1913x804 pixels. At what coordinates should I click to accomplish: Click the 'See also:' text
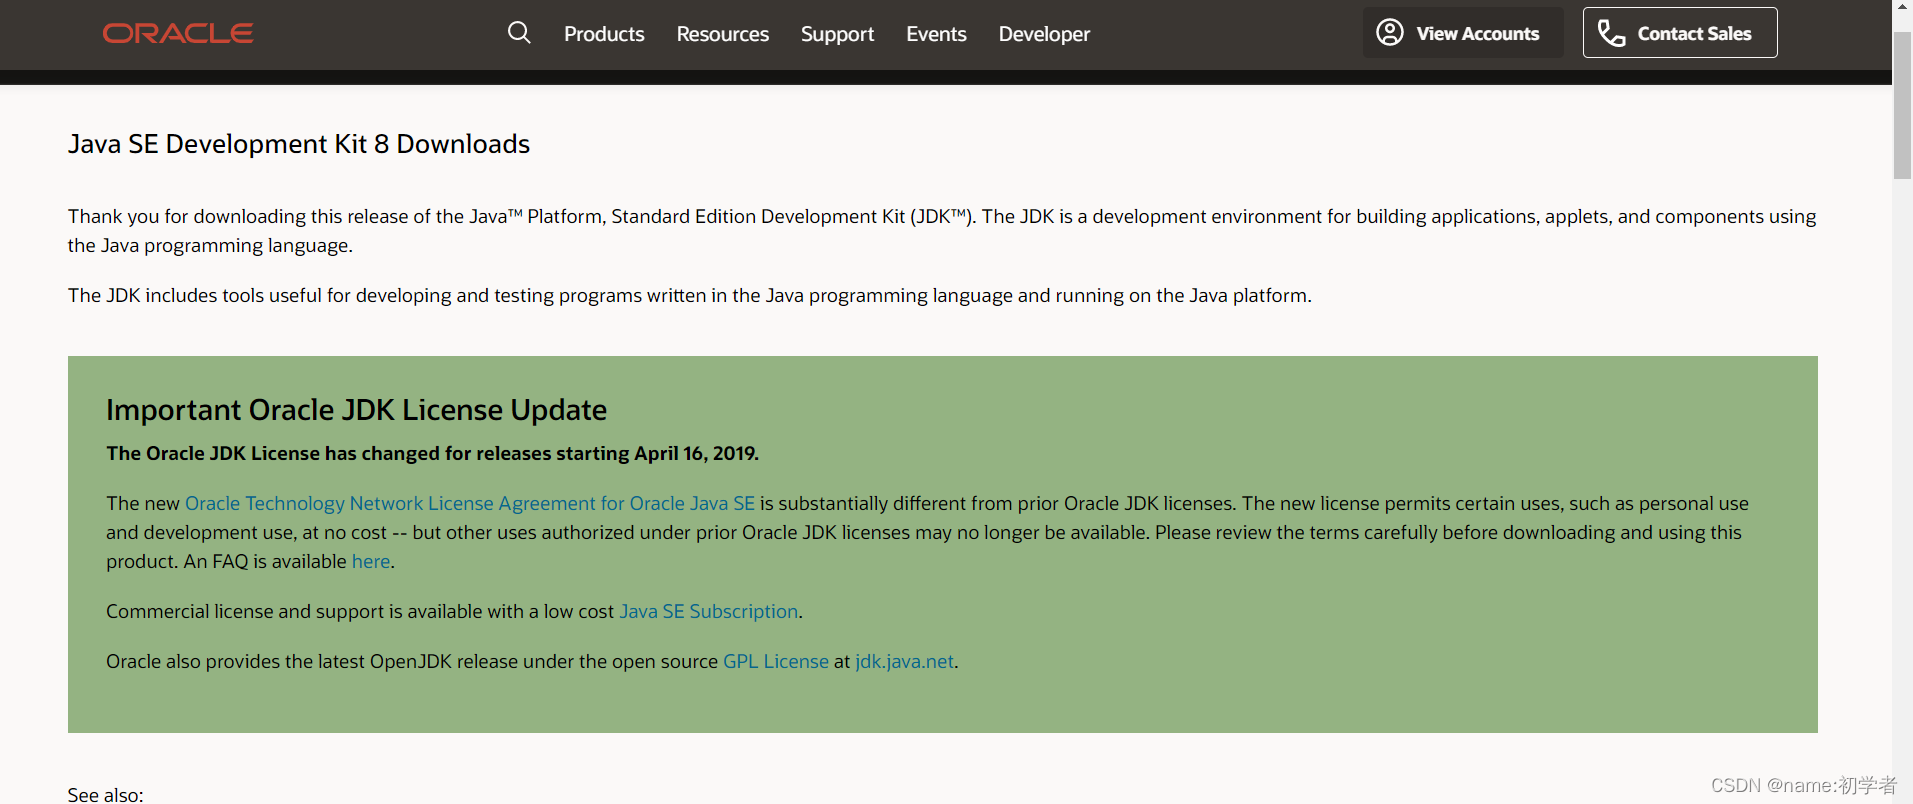pyautogui.click(x=106, y=795)
